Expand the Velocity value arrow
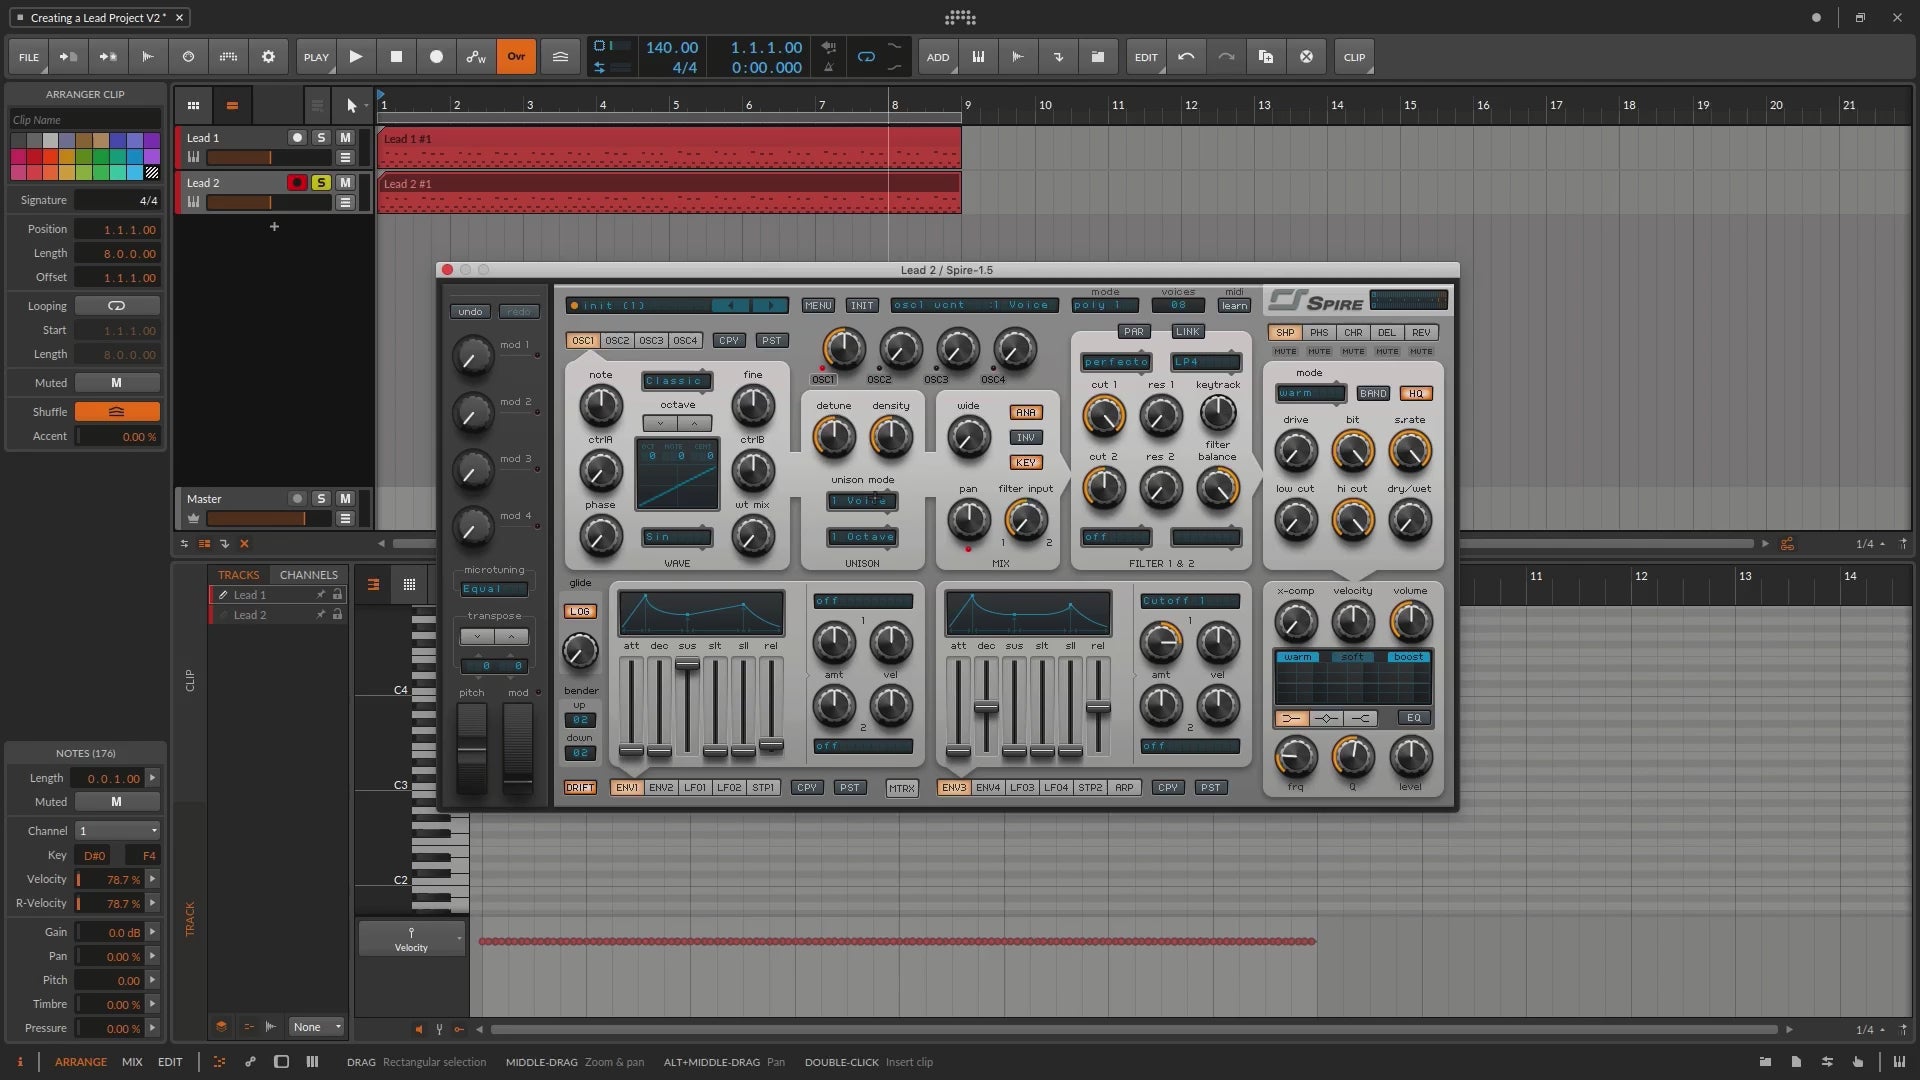 tap(153, 879)
